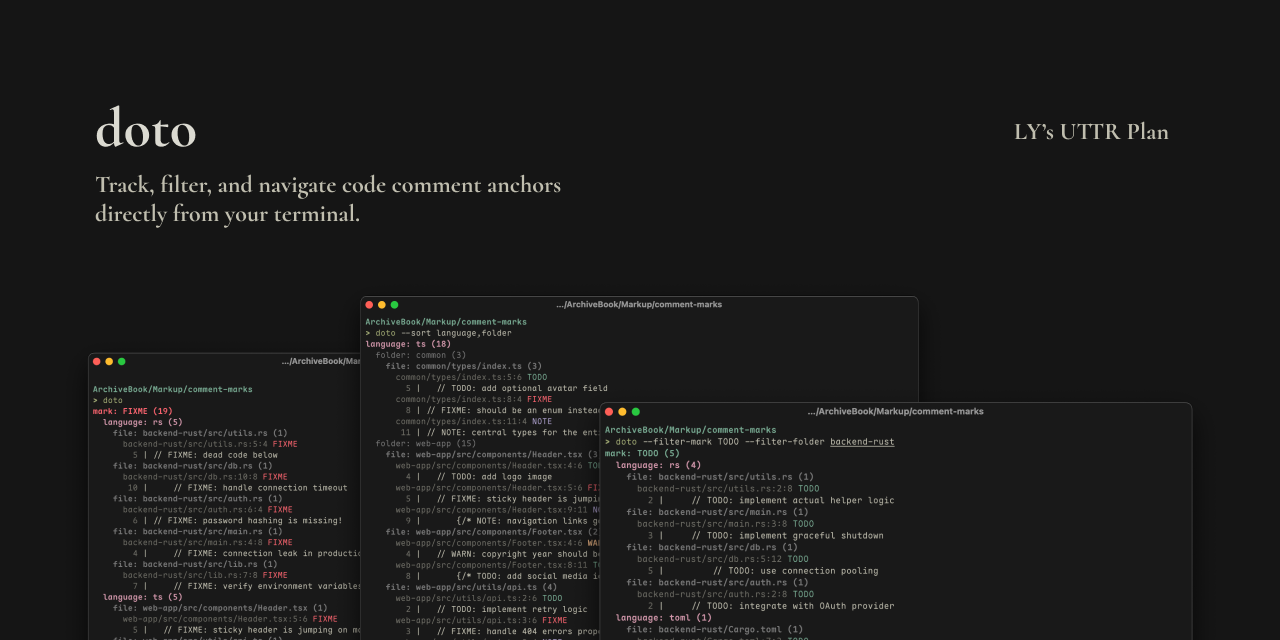This screenshot has height=640, width=1280.
Task: Select 'mark: TODO (5)' in right terminal
Action: [x=642, y=453]
